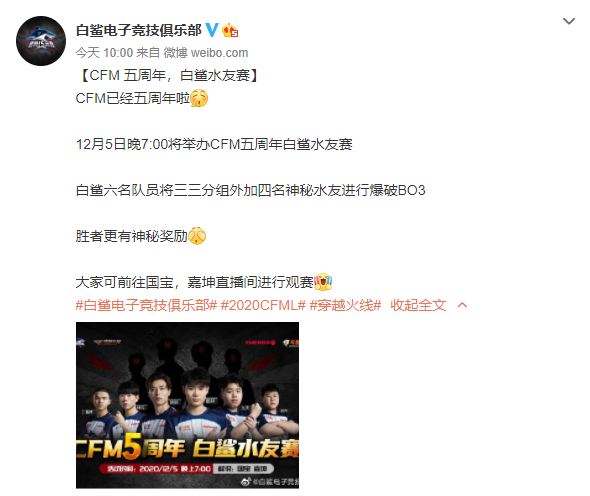Image resolution: width=590 pixels, height=496 pixels.
Task: Click the blue verified V badge
Action: click(x=212, y=30)
